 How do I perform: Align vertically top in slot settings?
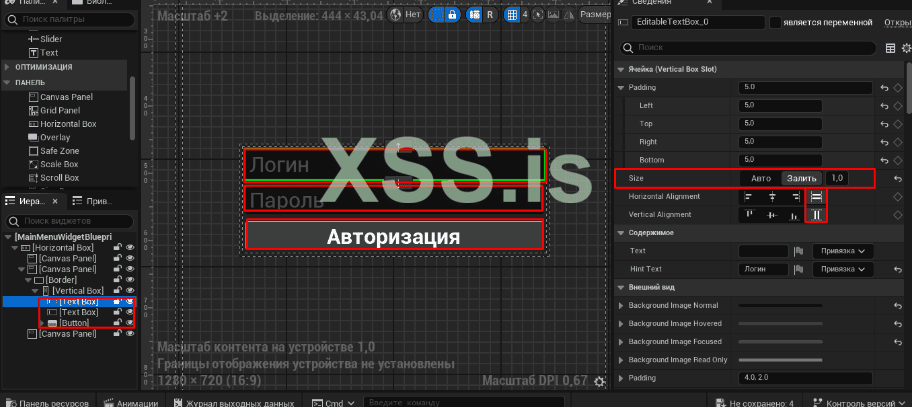click(749, 215)
